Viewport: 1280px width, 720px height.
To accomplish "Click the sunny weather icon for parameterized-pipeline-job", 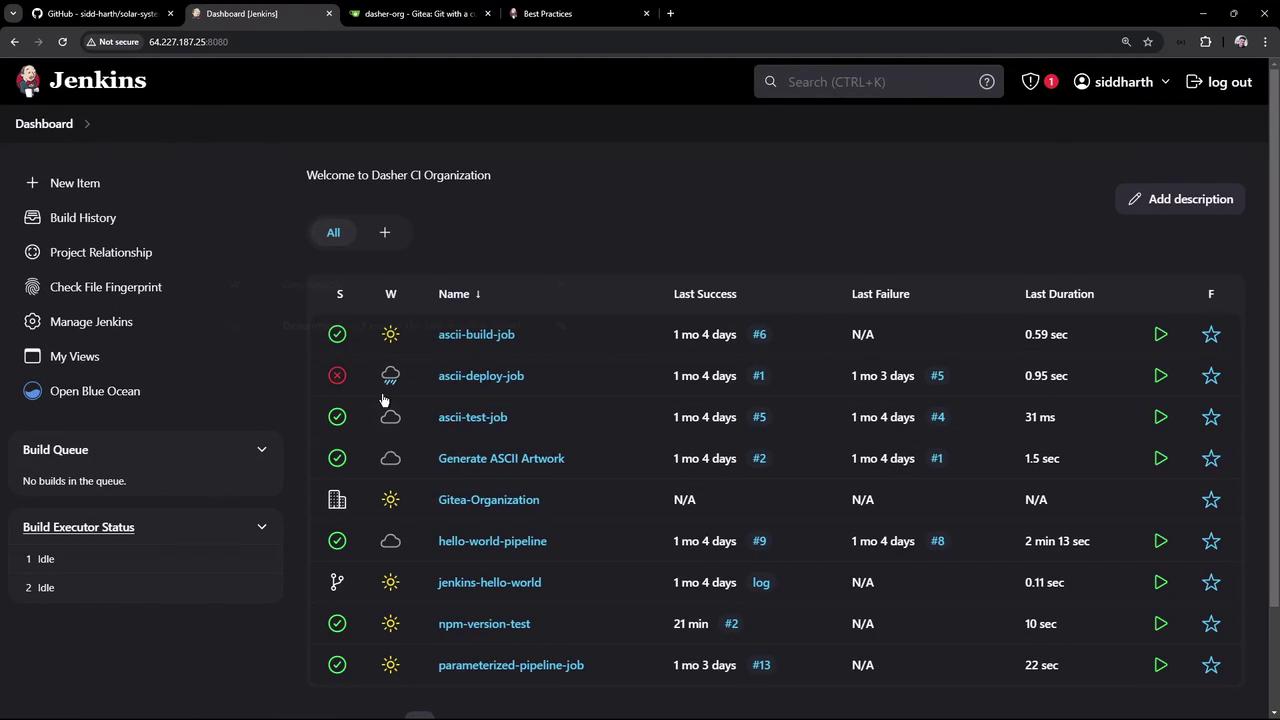I will pos(390,665).
